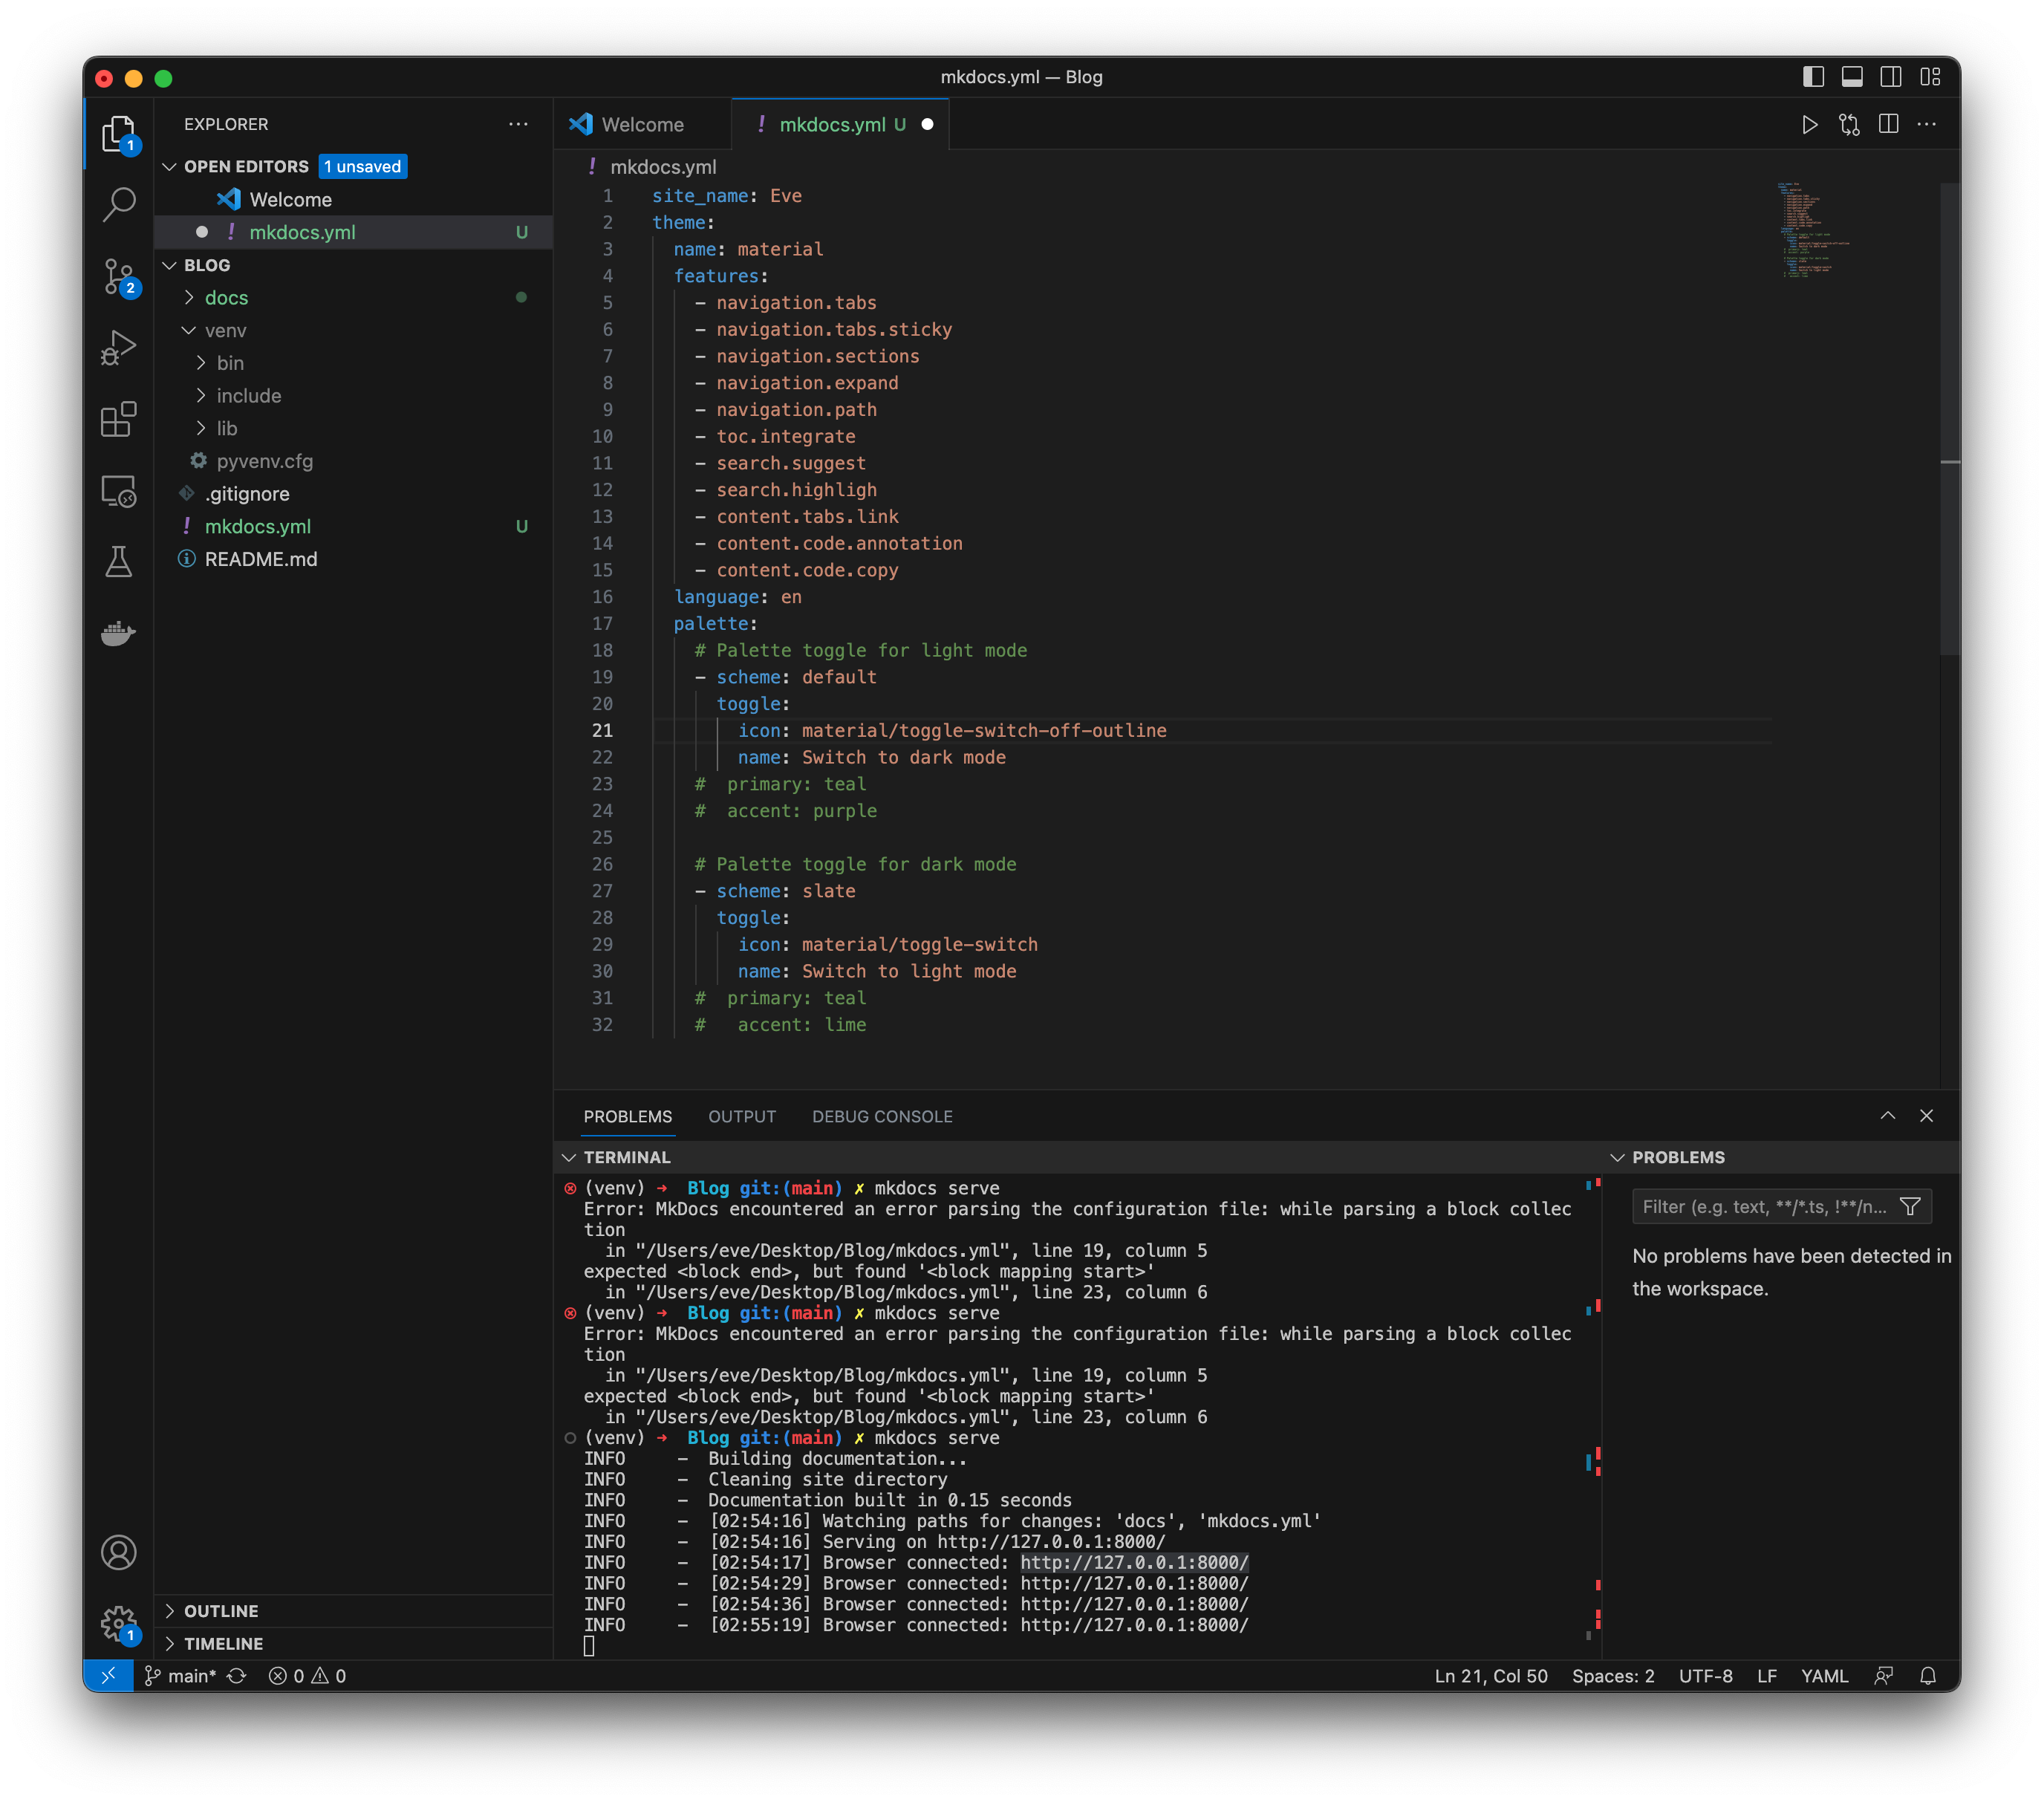
Task: Click Ln 21, Col 50 indicator
Action: (x=1491, y=1676)
